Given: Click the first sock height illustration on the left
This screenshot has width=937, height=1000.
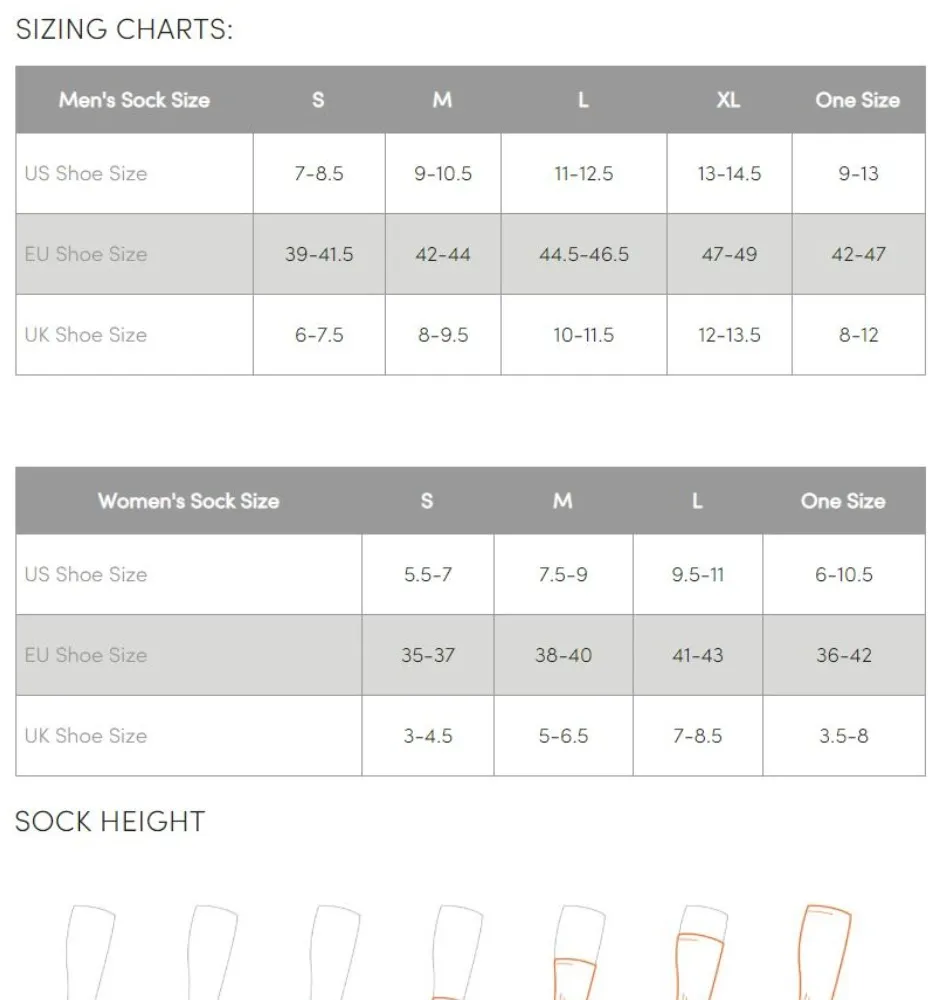Looking at the screenshot, I should (90, 952).
